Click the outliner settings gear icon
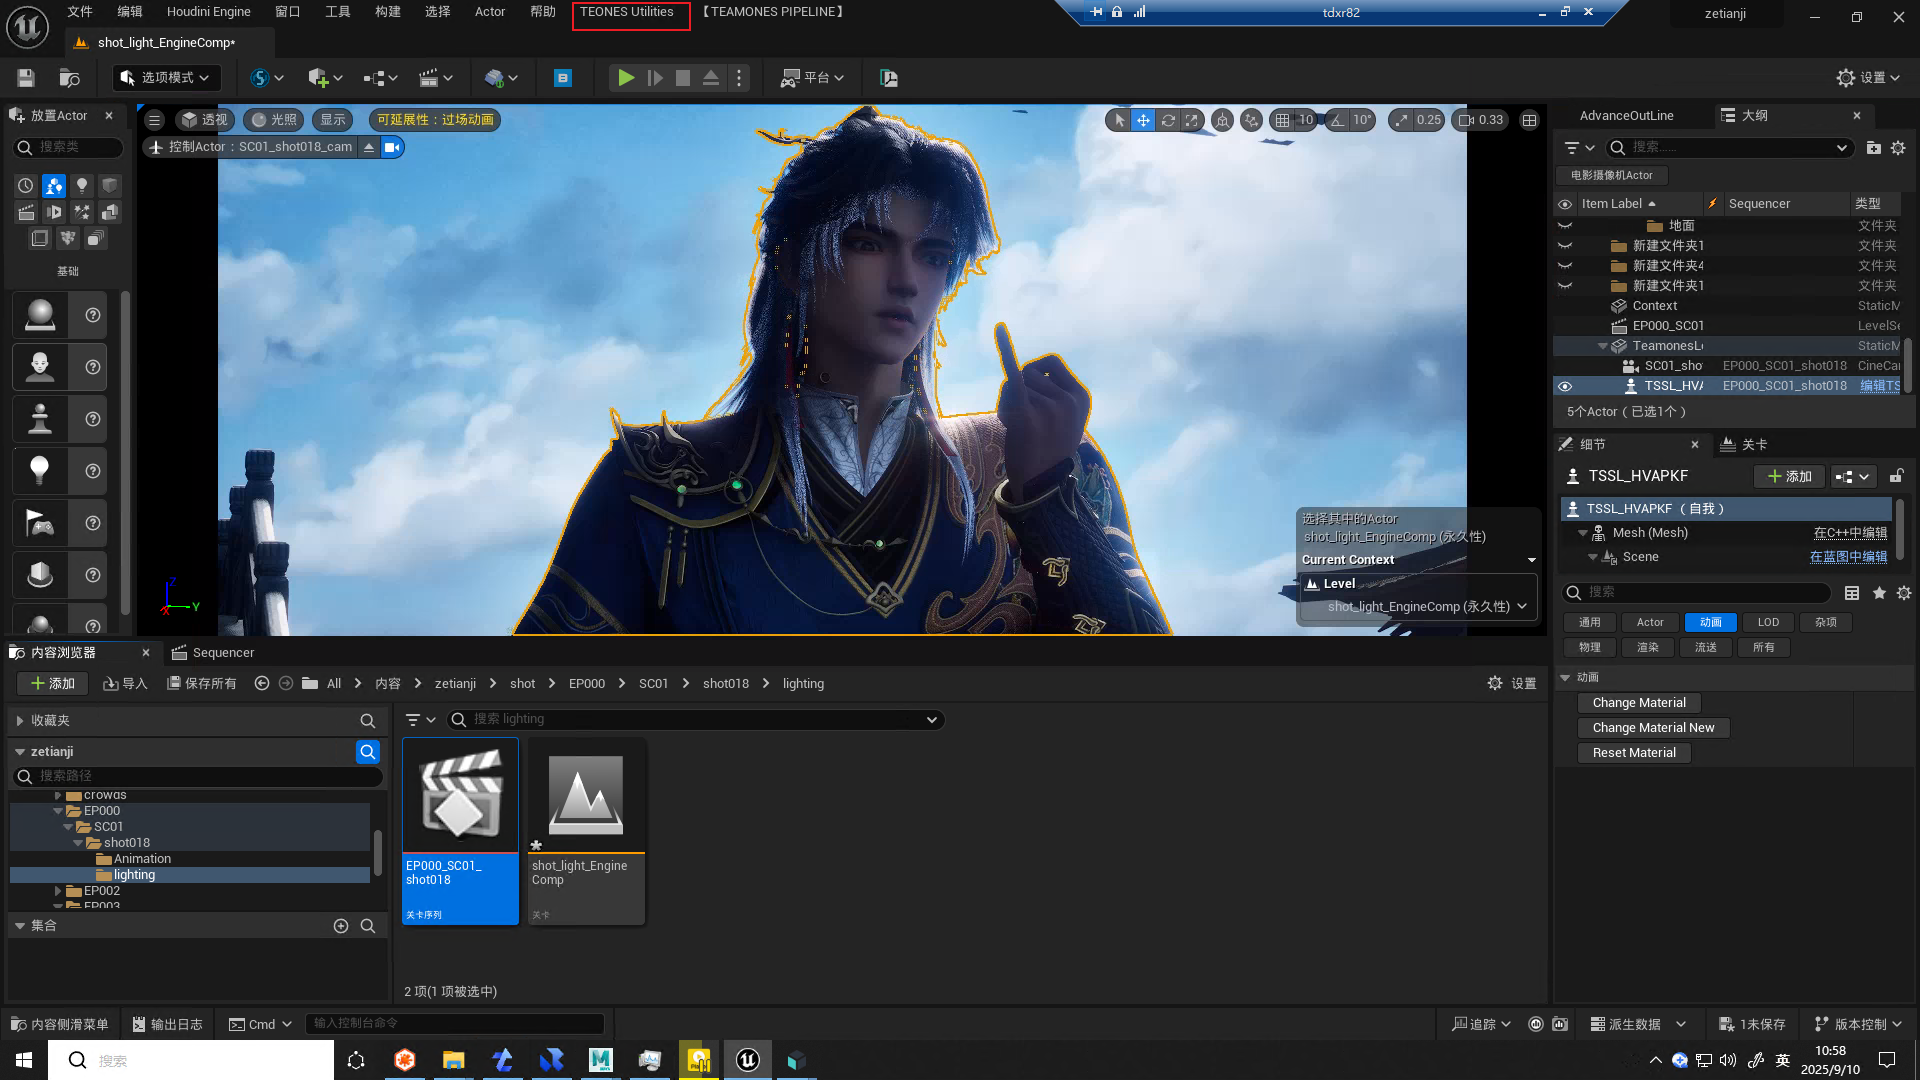Image resolution: width=1920 pixels, height=1080 pixels. (x=1898, y=148)
